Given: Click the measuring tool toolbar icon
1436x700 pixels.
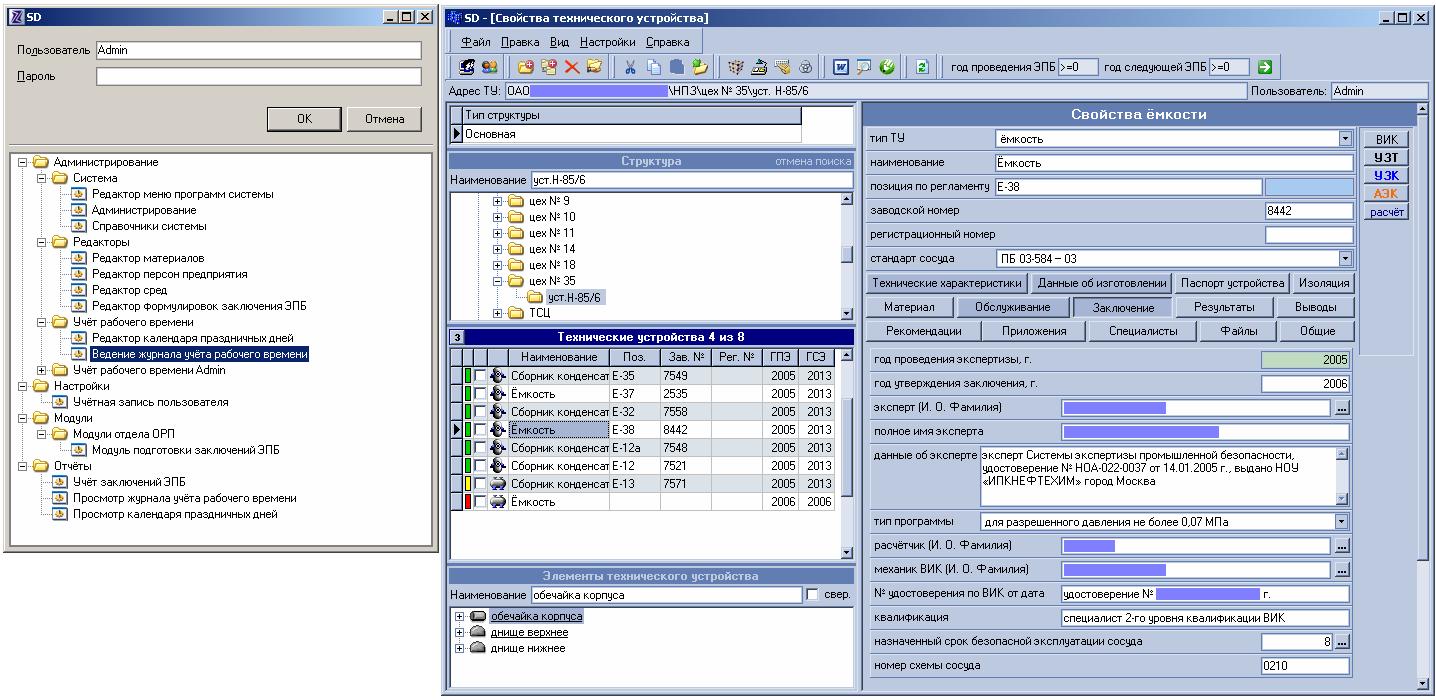Looking at the screenshot, I should tap(783, 67).
